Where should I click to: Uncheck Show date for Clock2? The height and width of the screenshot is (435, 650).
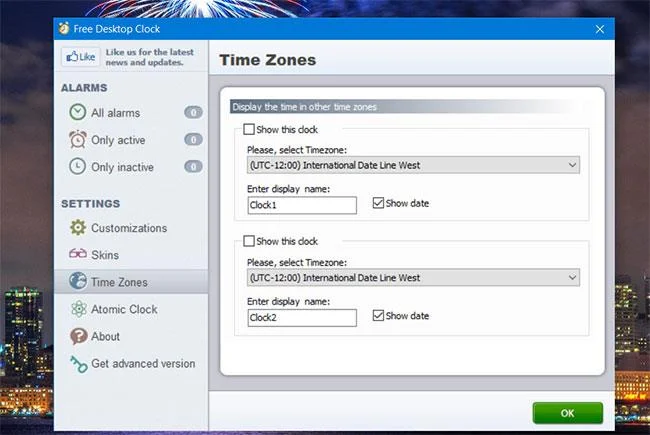click(378, 315)
